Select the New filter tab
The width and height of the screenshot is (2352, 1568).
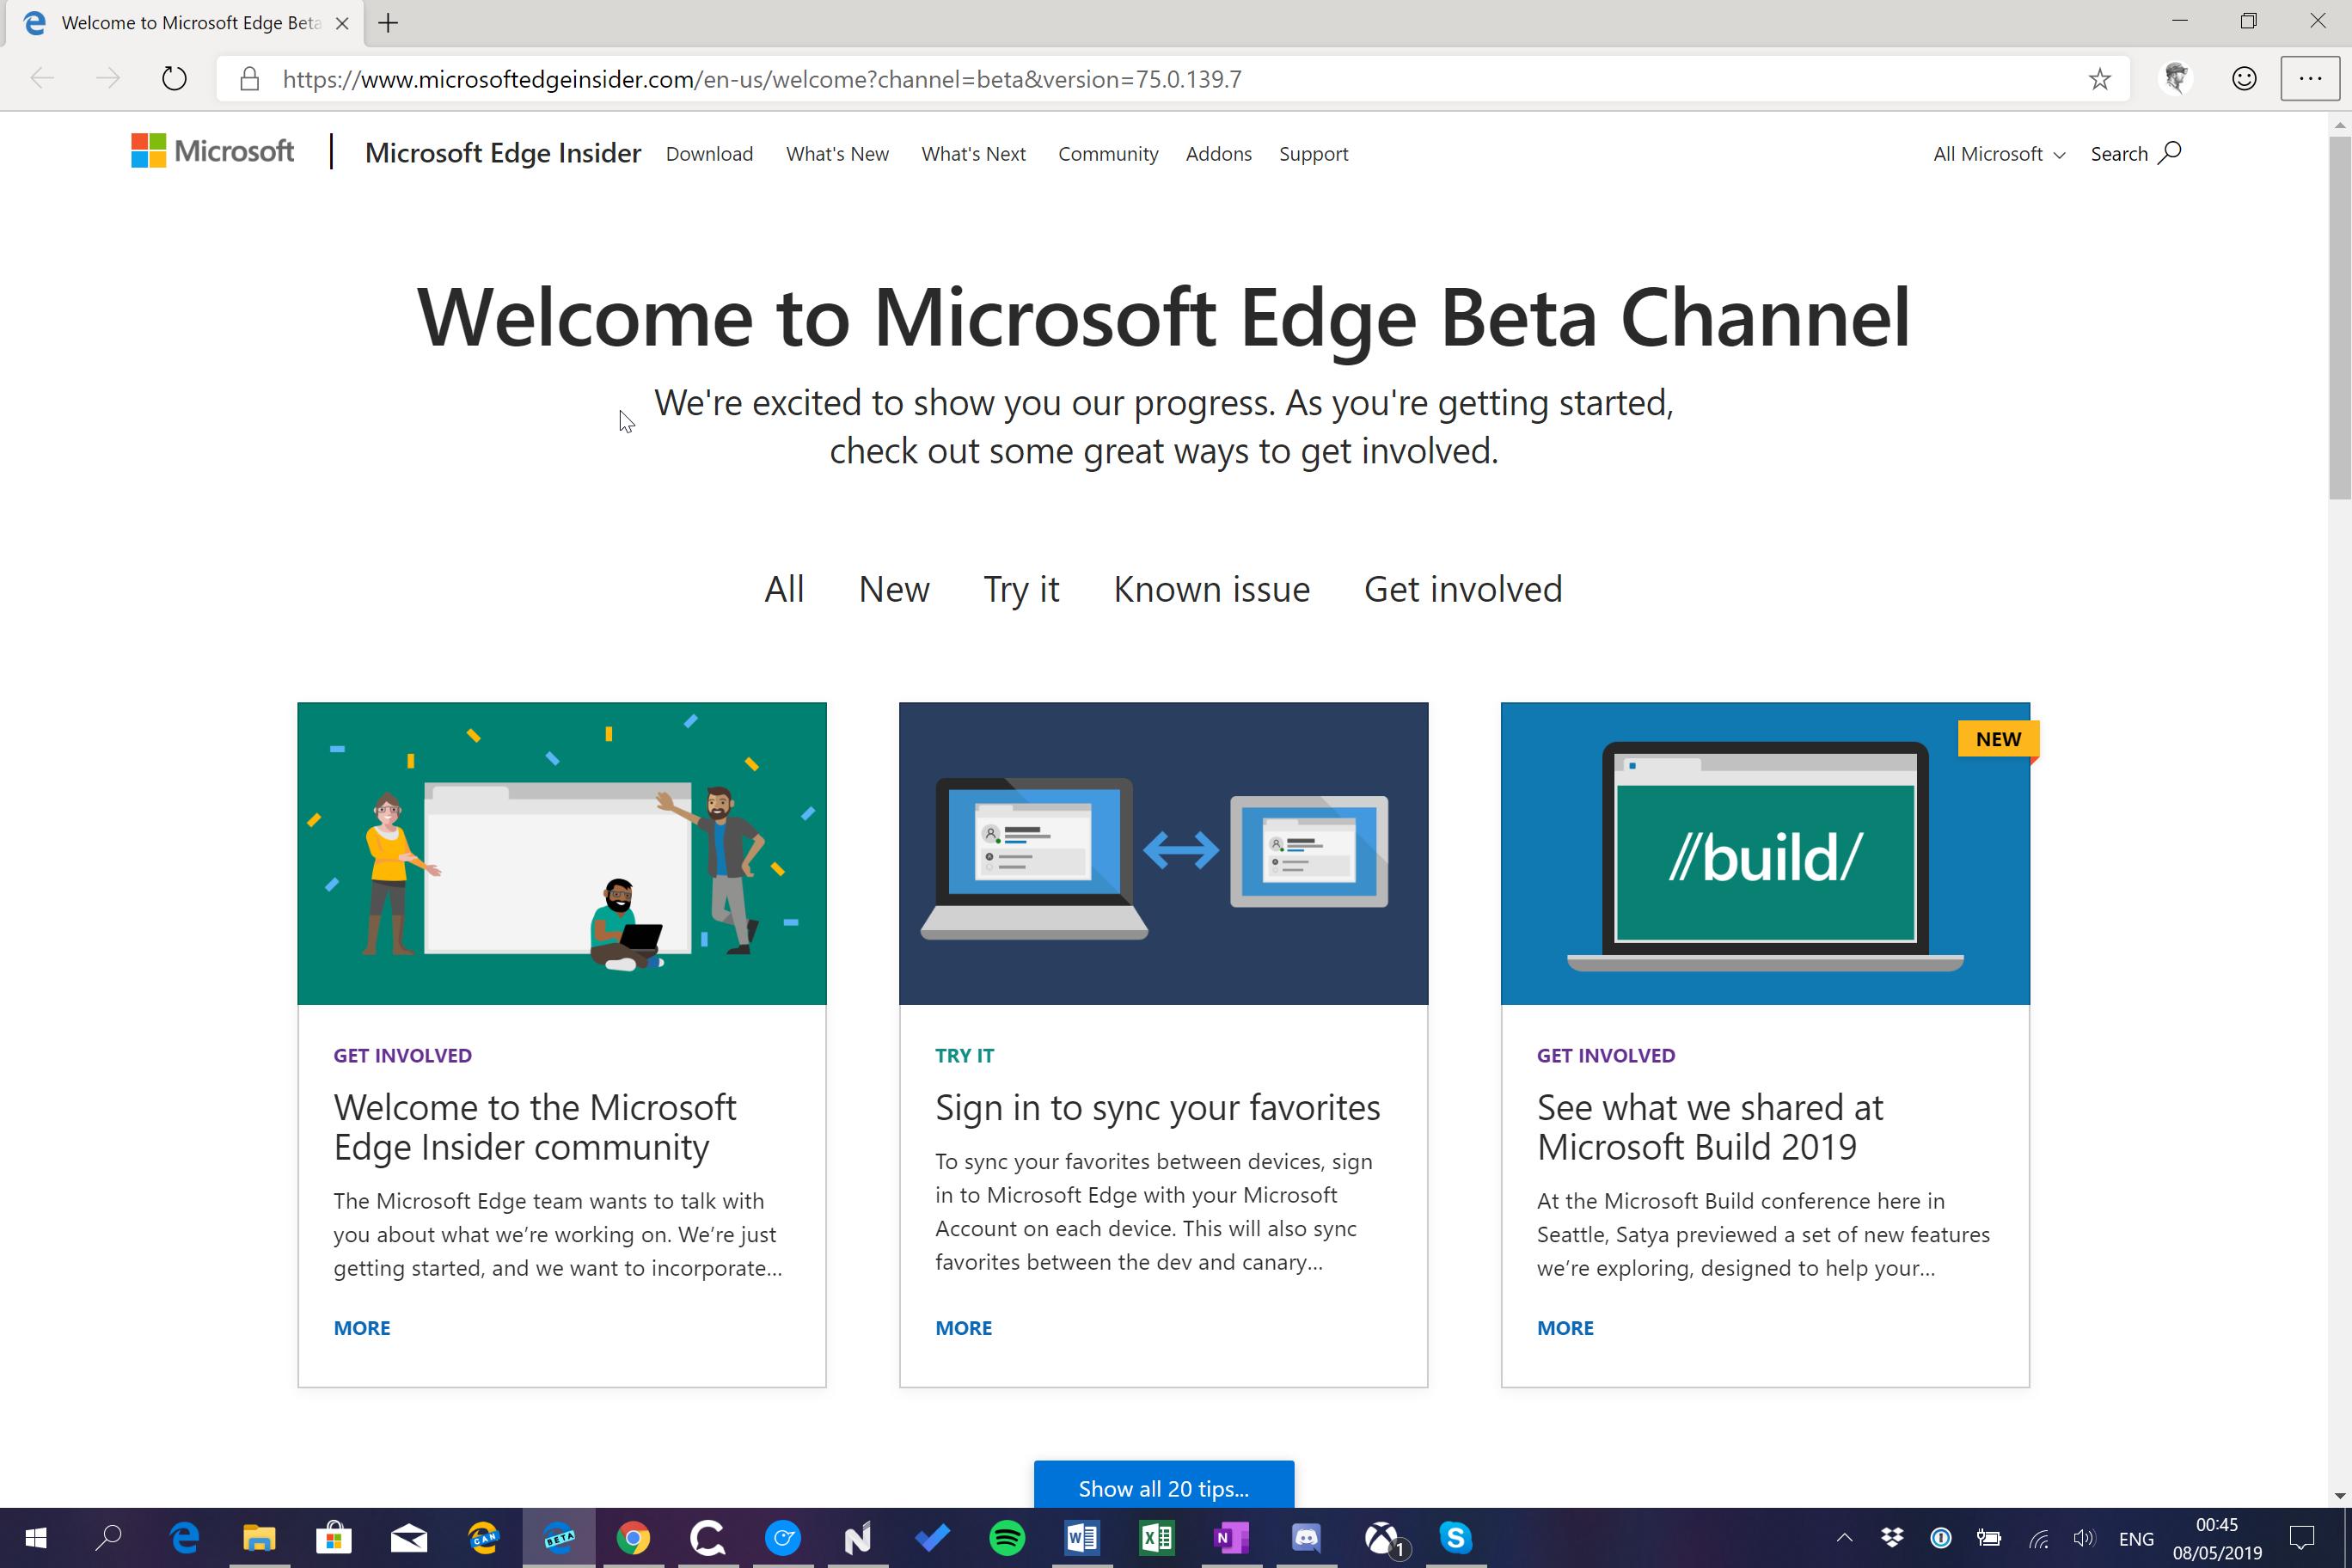tap(894, 589)
